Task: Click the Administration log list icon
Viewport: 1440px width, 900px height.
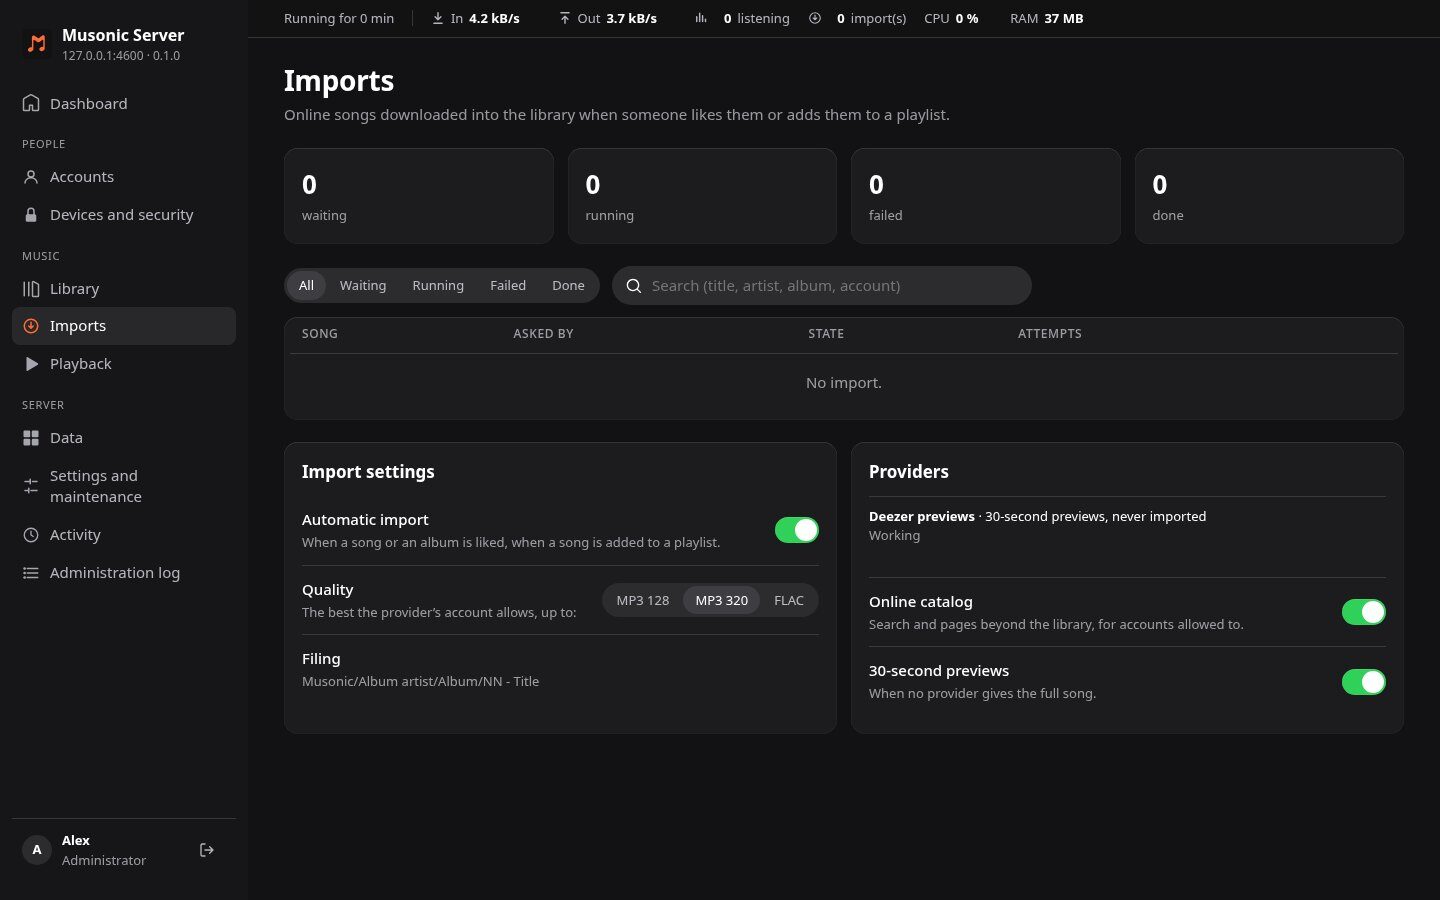Action: click(x=31, y=573)
